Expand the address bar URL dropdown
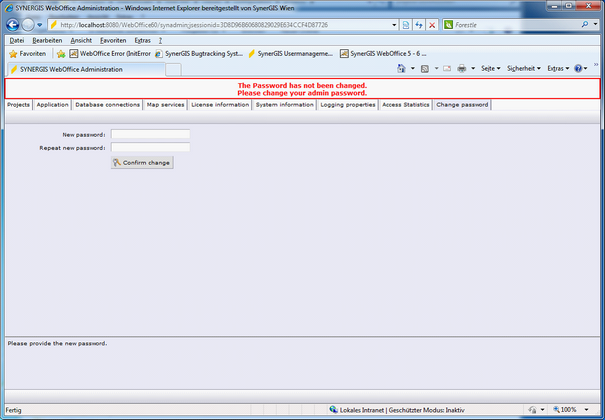The width and height of the screenshot is (605, 420). click(x=394, y=25)
